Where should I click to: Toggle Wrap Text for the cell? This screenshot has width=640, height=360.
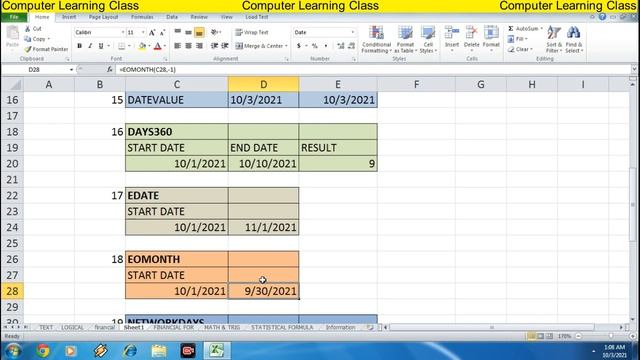tap(252, 32)
